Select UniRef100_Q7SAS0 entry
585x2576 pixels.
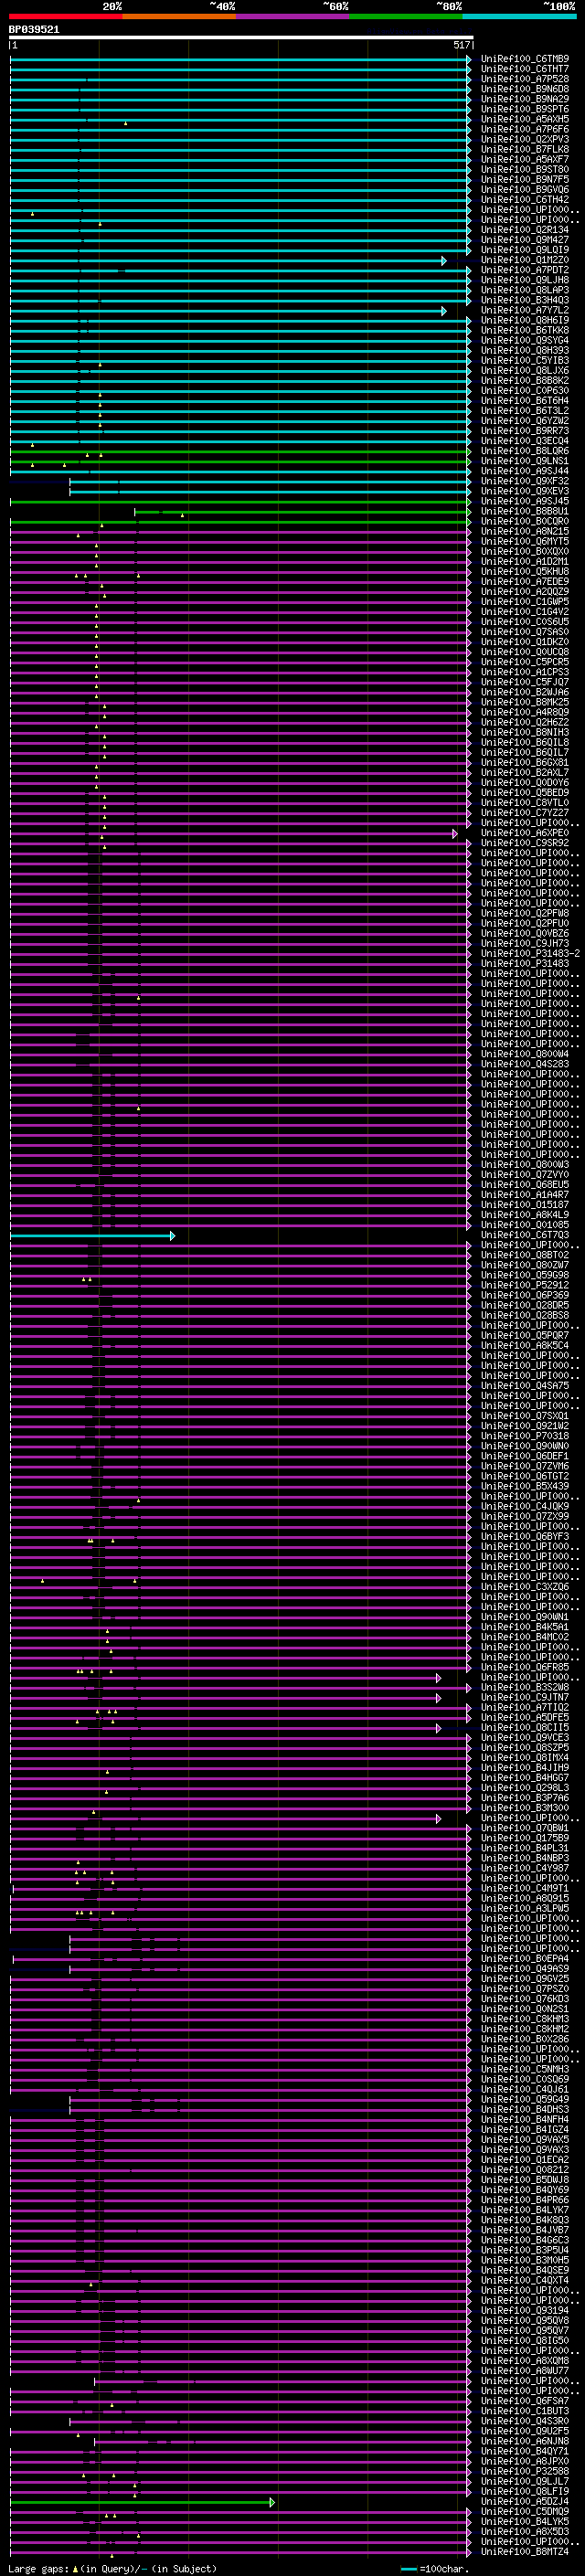(x=525, y=632)
